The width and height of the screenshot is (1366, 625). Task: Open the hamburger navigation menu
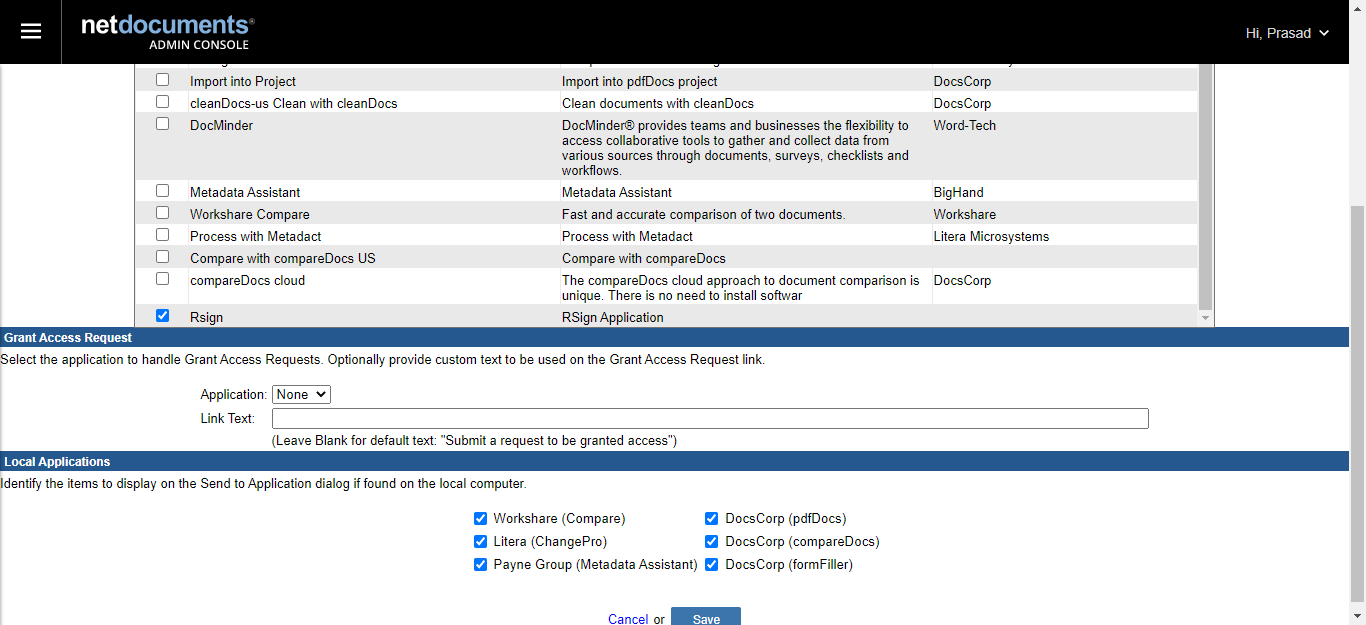(x=30, y=31)
